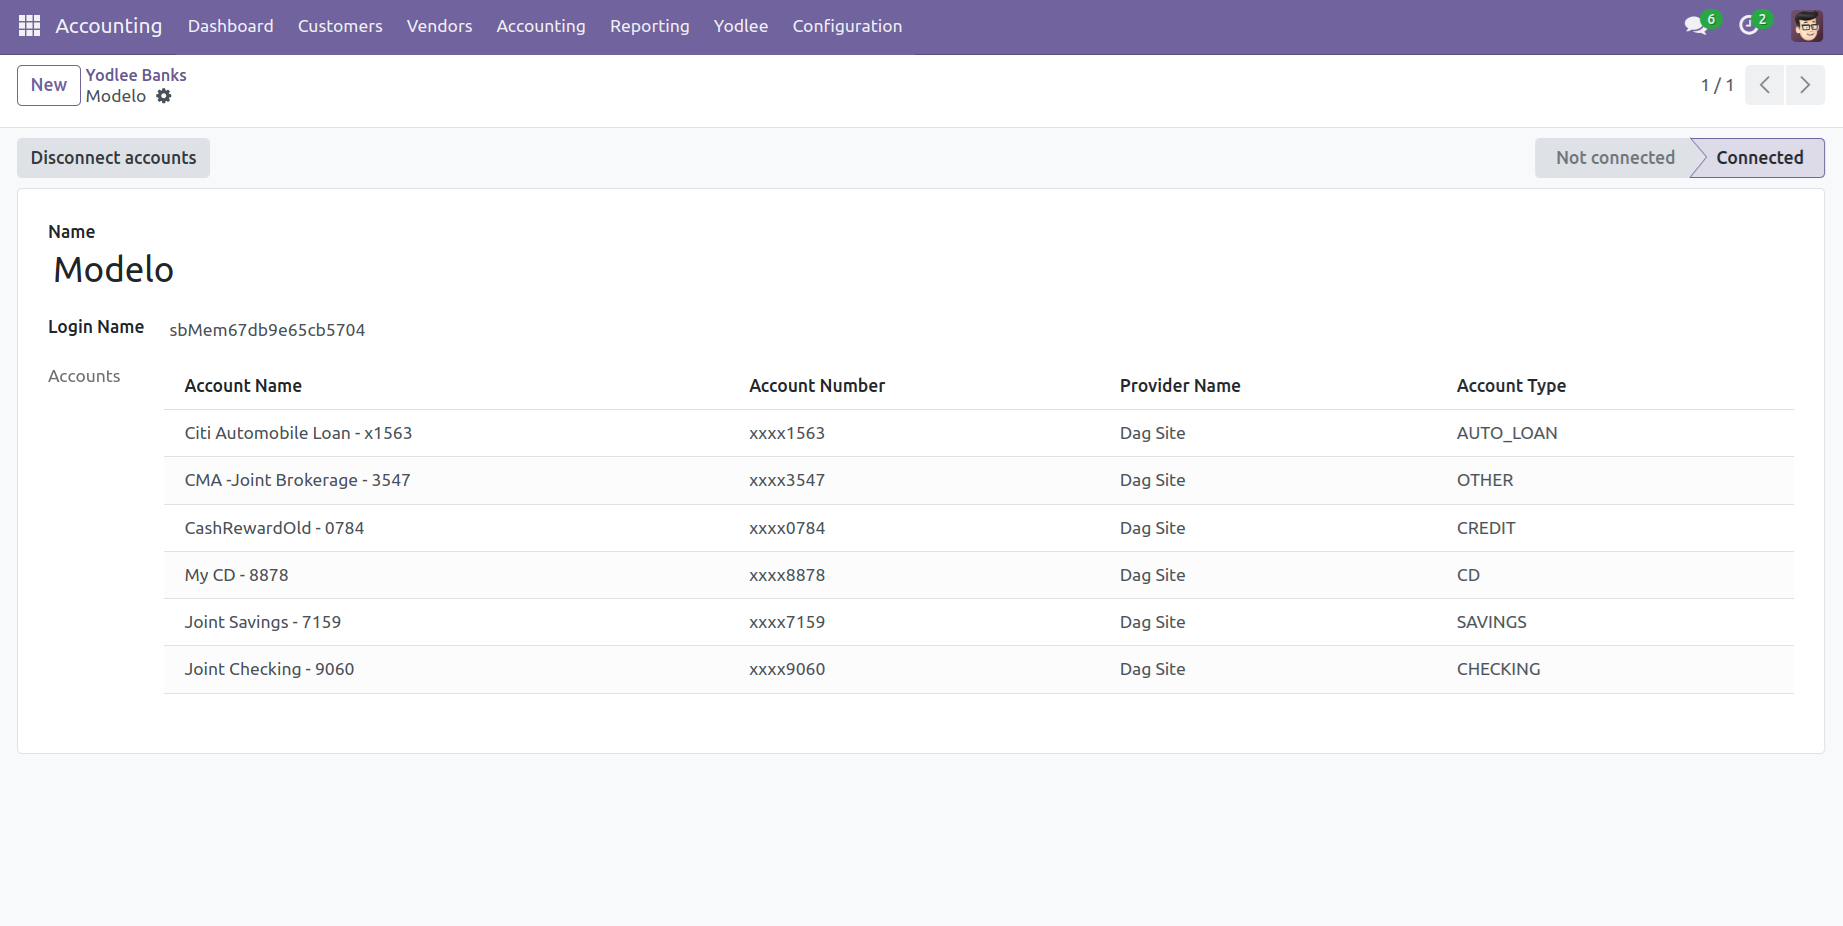1843x926 pixels.
Task: Go back to Yodlee Banks breadcrumb
Action: pyautogui.click(x=136, y=75)
